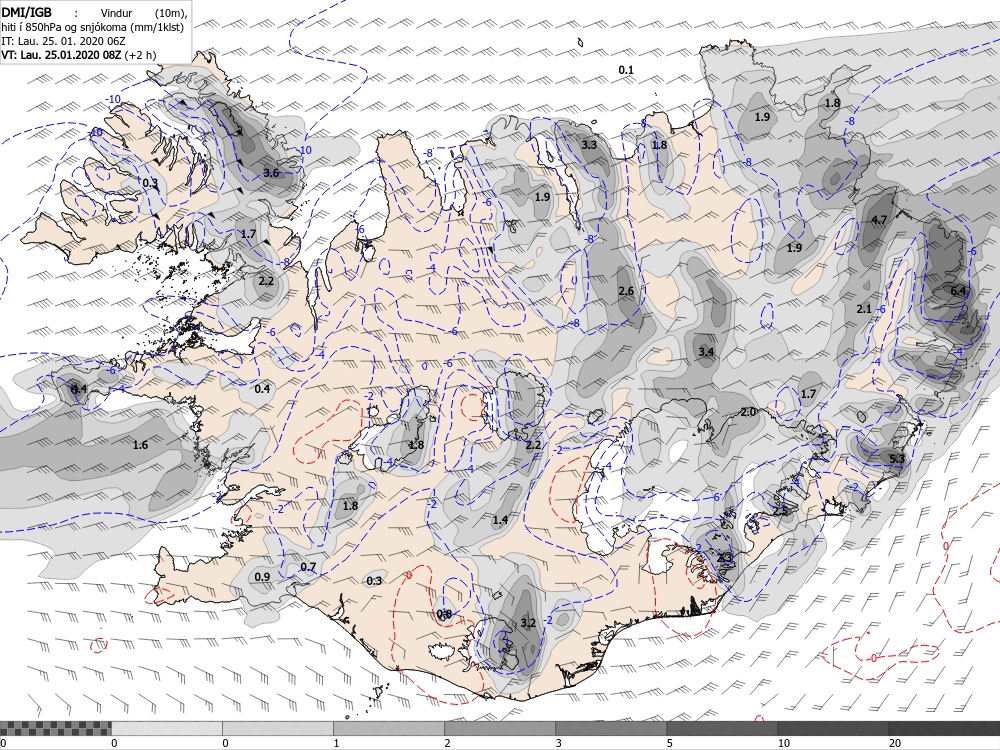
Task: Select the 3.3 snowfall value
Action: pyautogui.click(x=589, y=145)
